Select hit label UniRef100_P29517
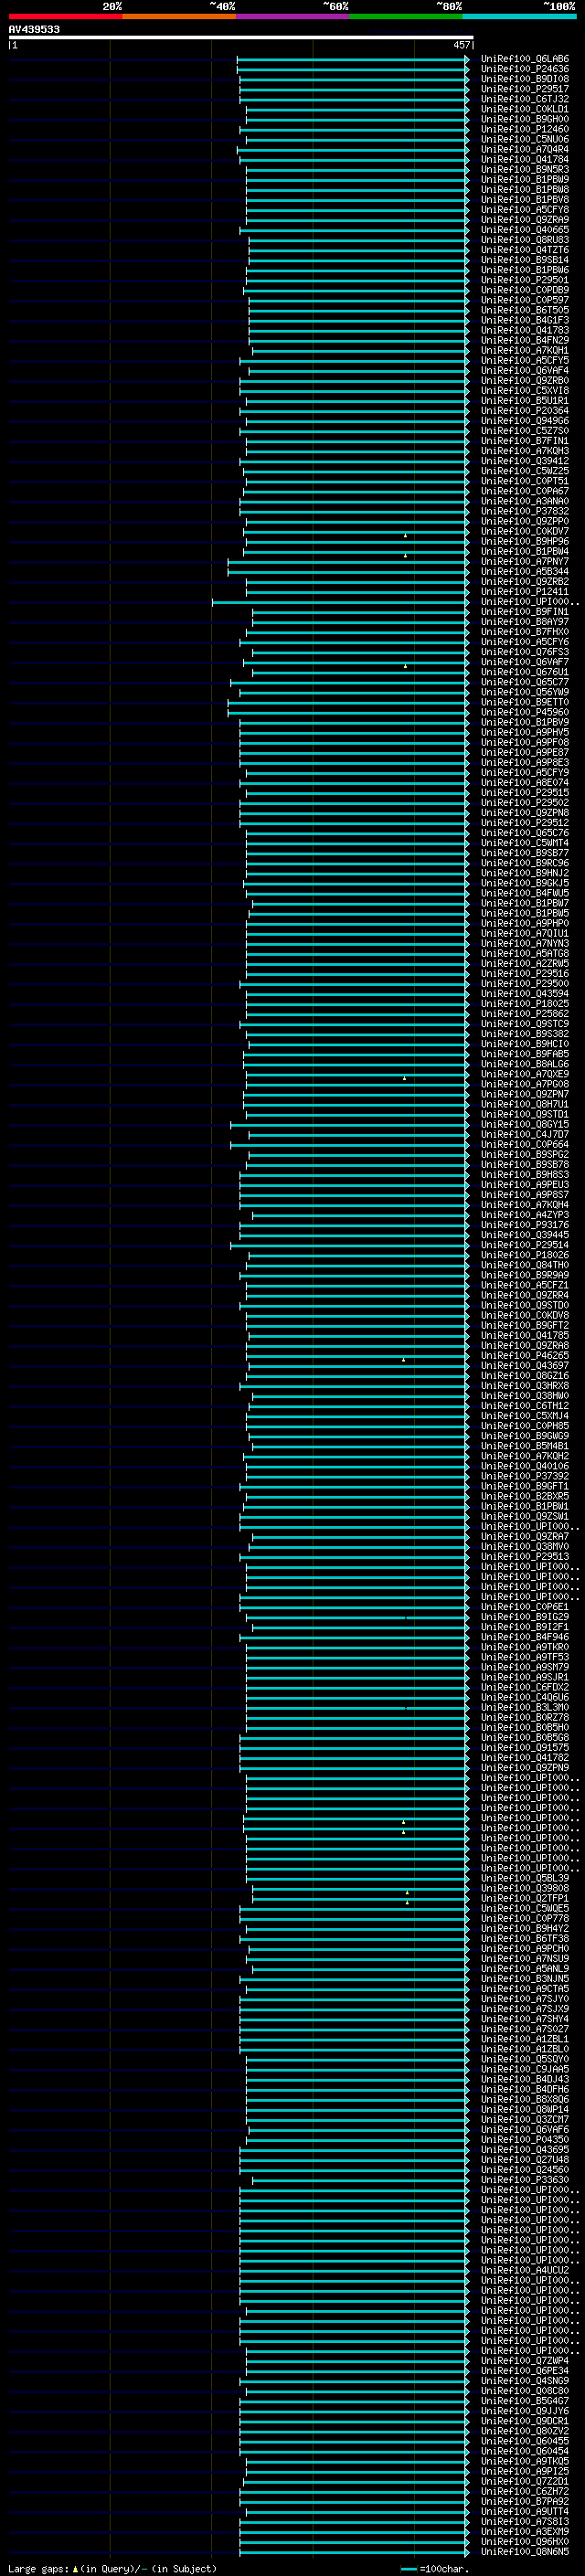Viewport: 585px width, 2576px height. tap(525, 89)
